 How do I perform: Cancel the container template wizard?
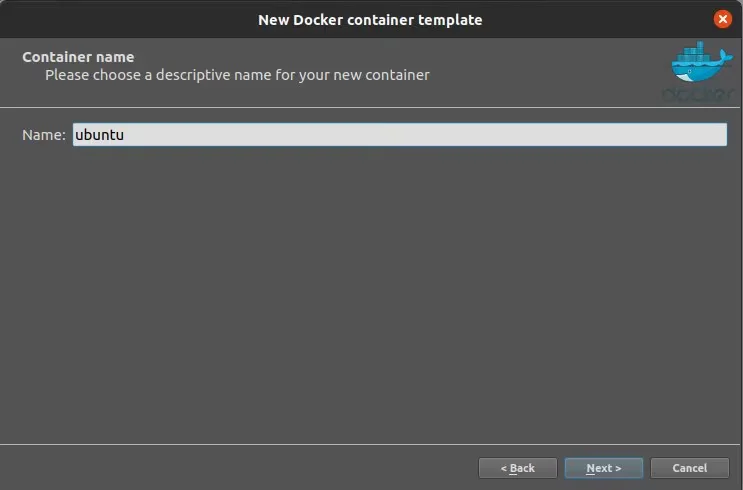coord(689,468)
